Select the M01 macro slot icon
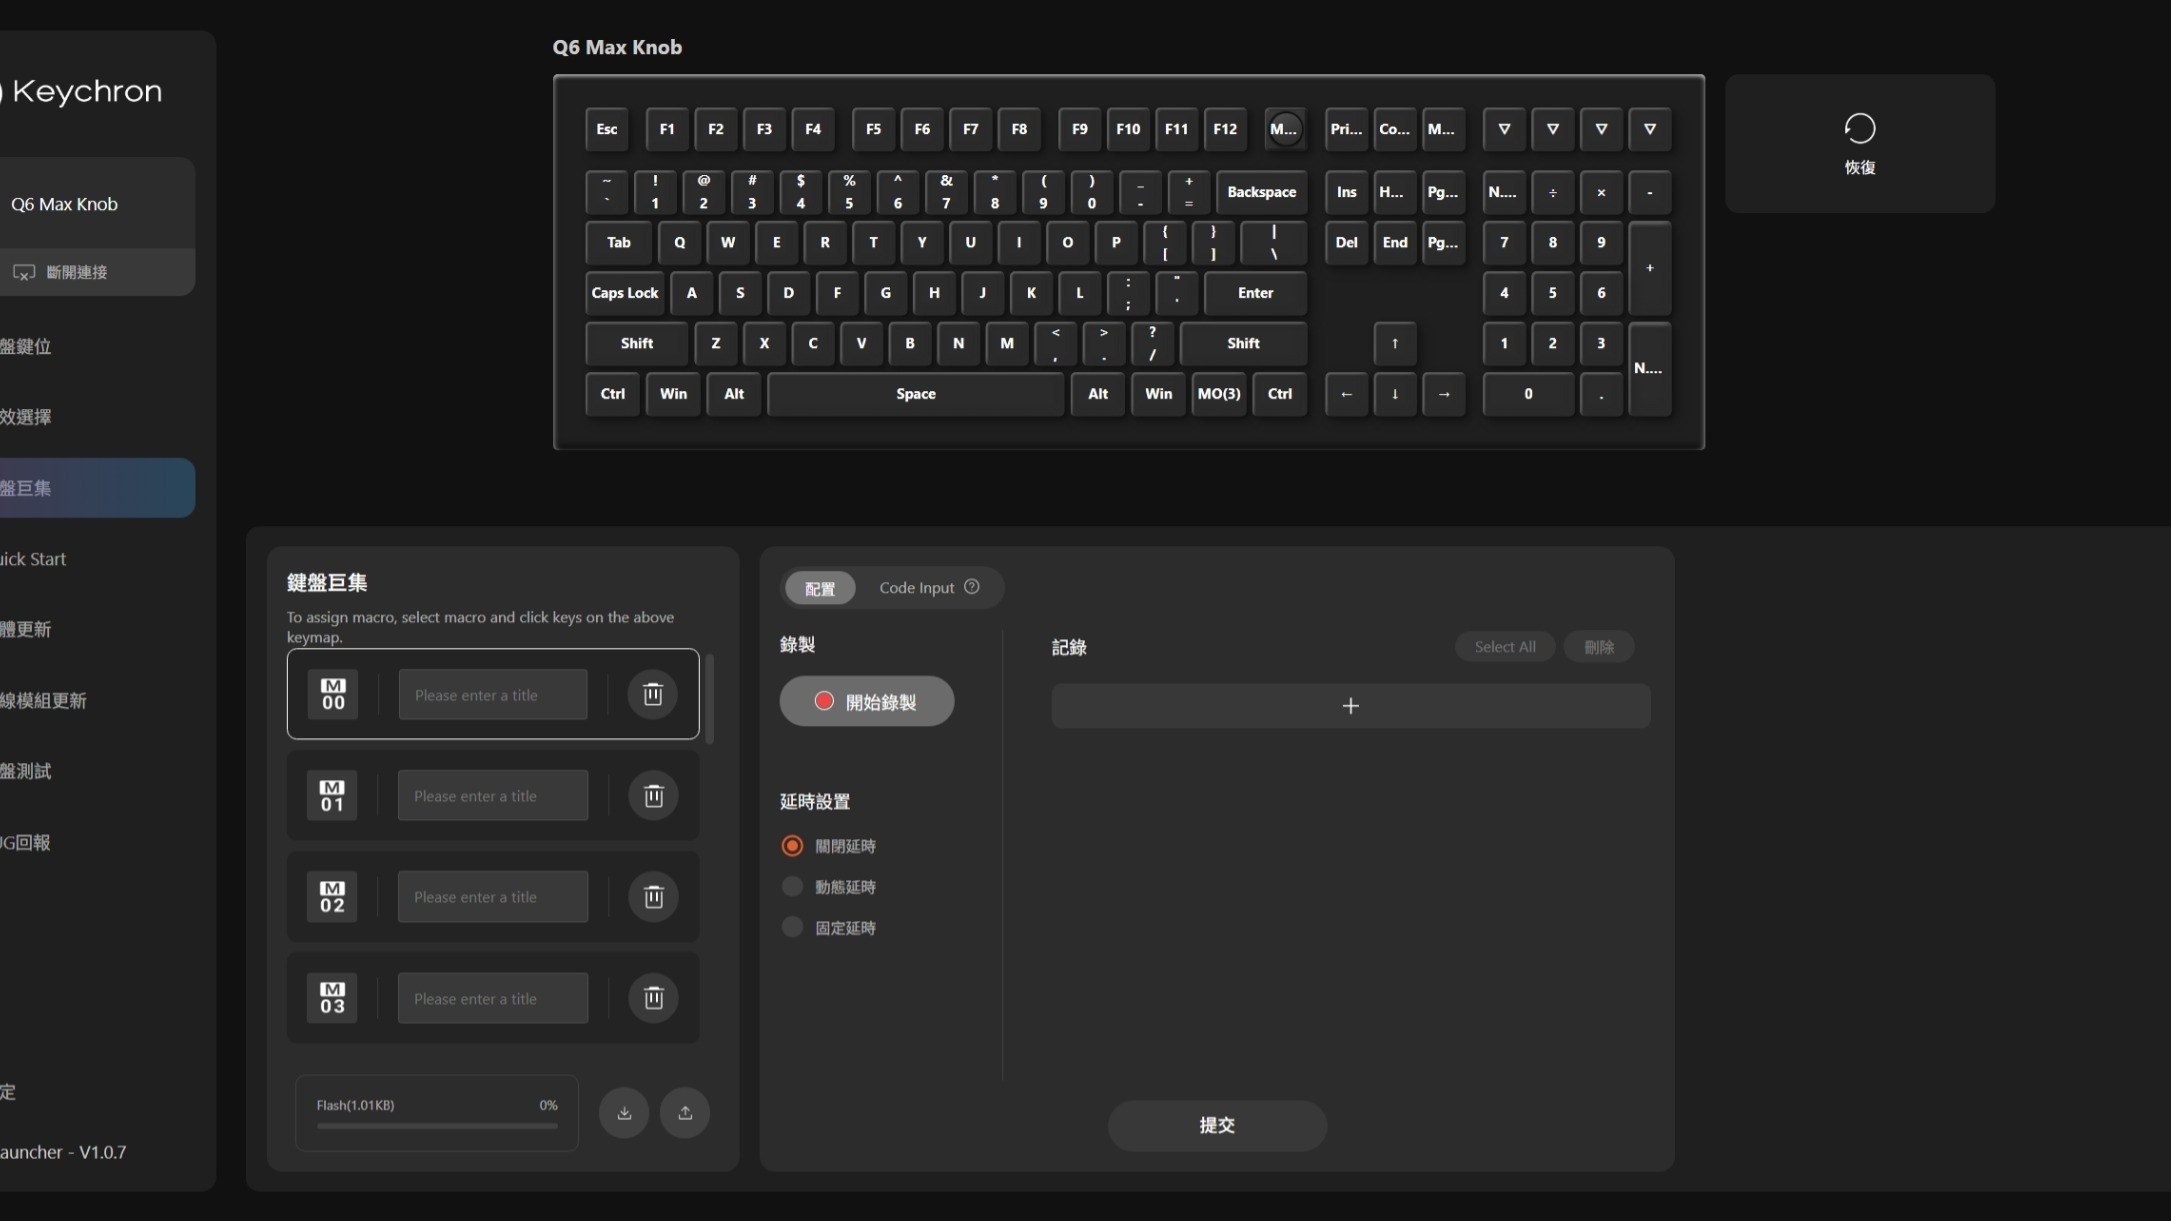Screen dimensions: 2171x1221 (332, 796)
